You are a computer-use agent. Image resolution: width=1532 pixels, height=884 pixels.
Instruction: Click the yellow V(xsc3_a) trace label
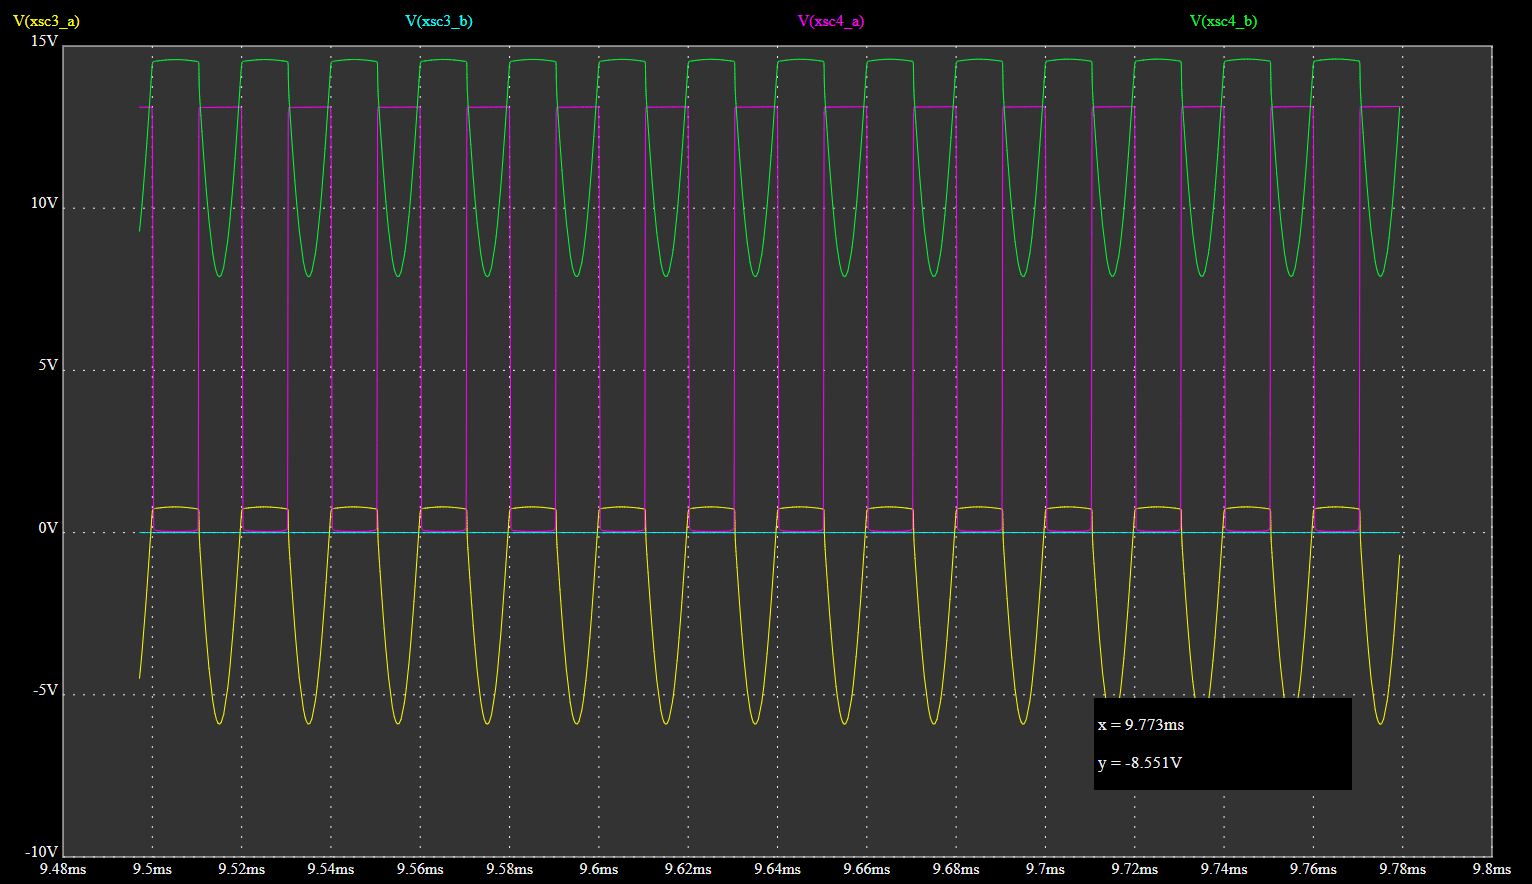[x=46, y=21]
